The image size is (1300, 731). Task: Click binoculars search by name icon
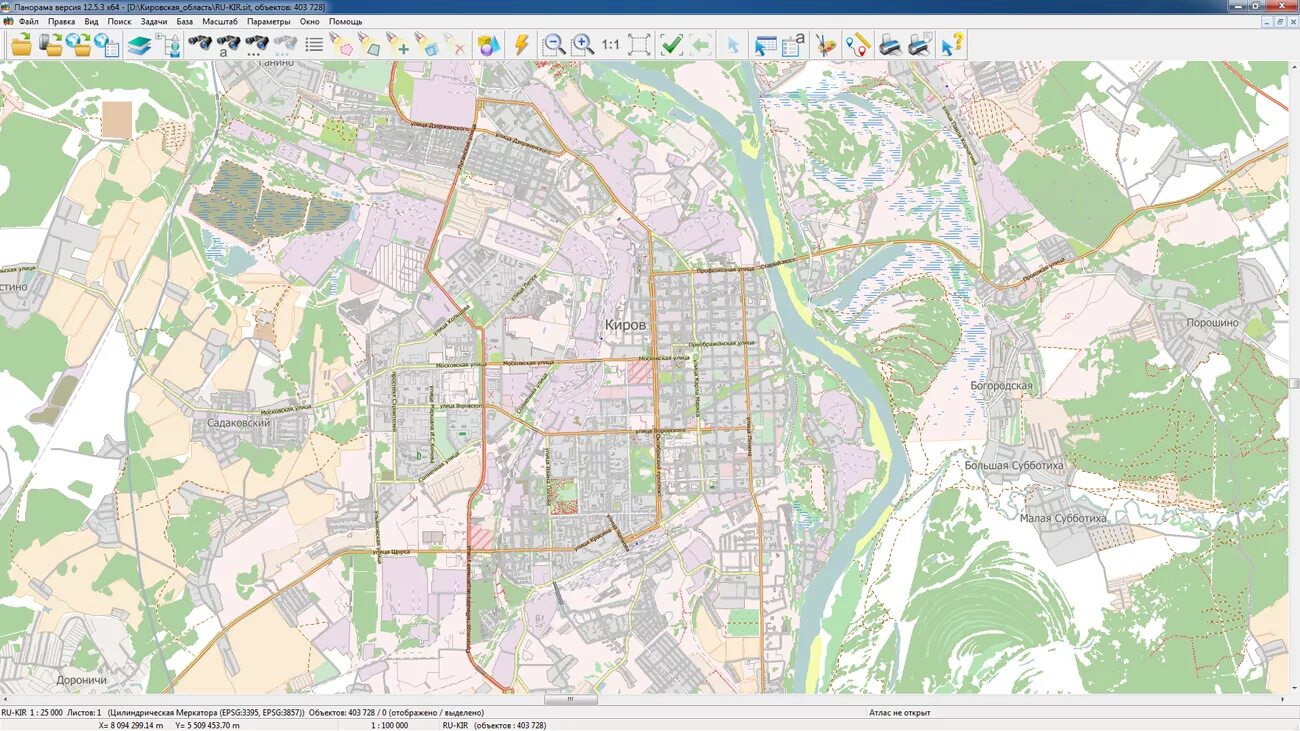(229, 44)
